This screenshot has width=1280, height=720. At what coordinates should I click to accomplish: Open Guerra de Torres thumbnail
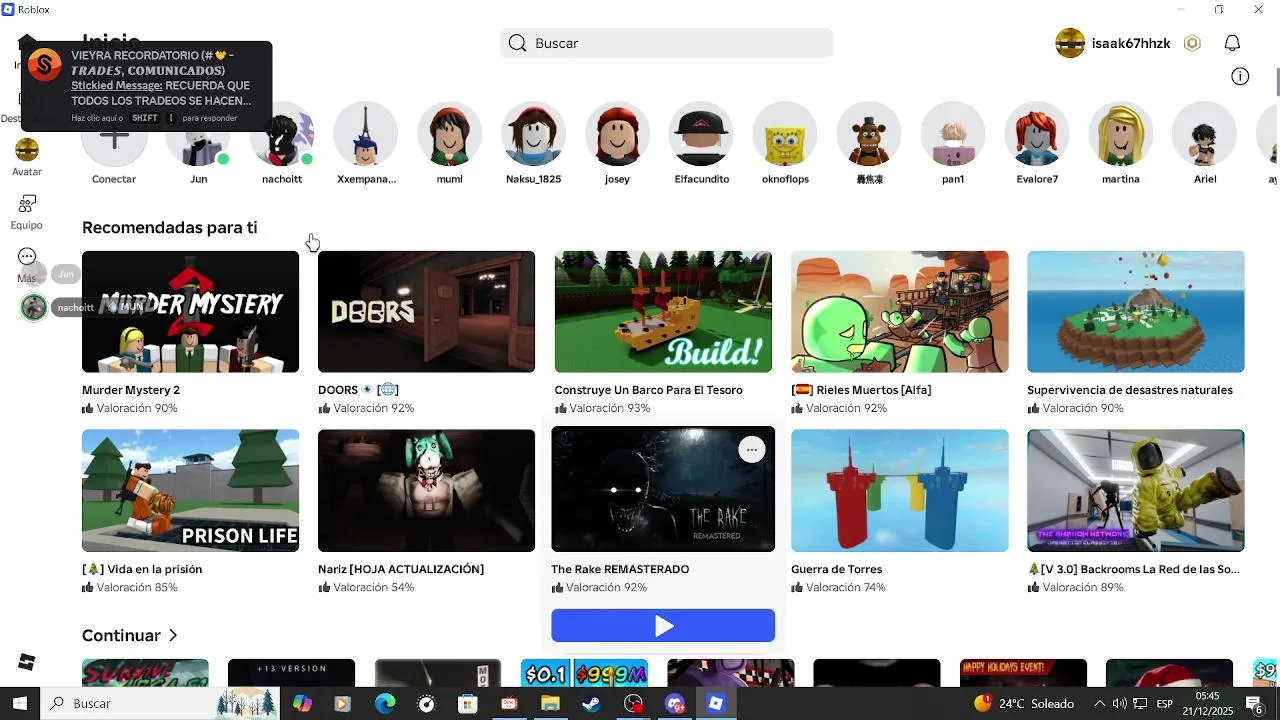coord(900,491)
